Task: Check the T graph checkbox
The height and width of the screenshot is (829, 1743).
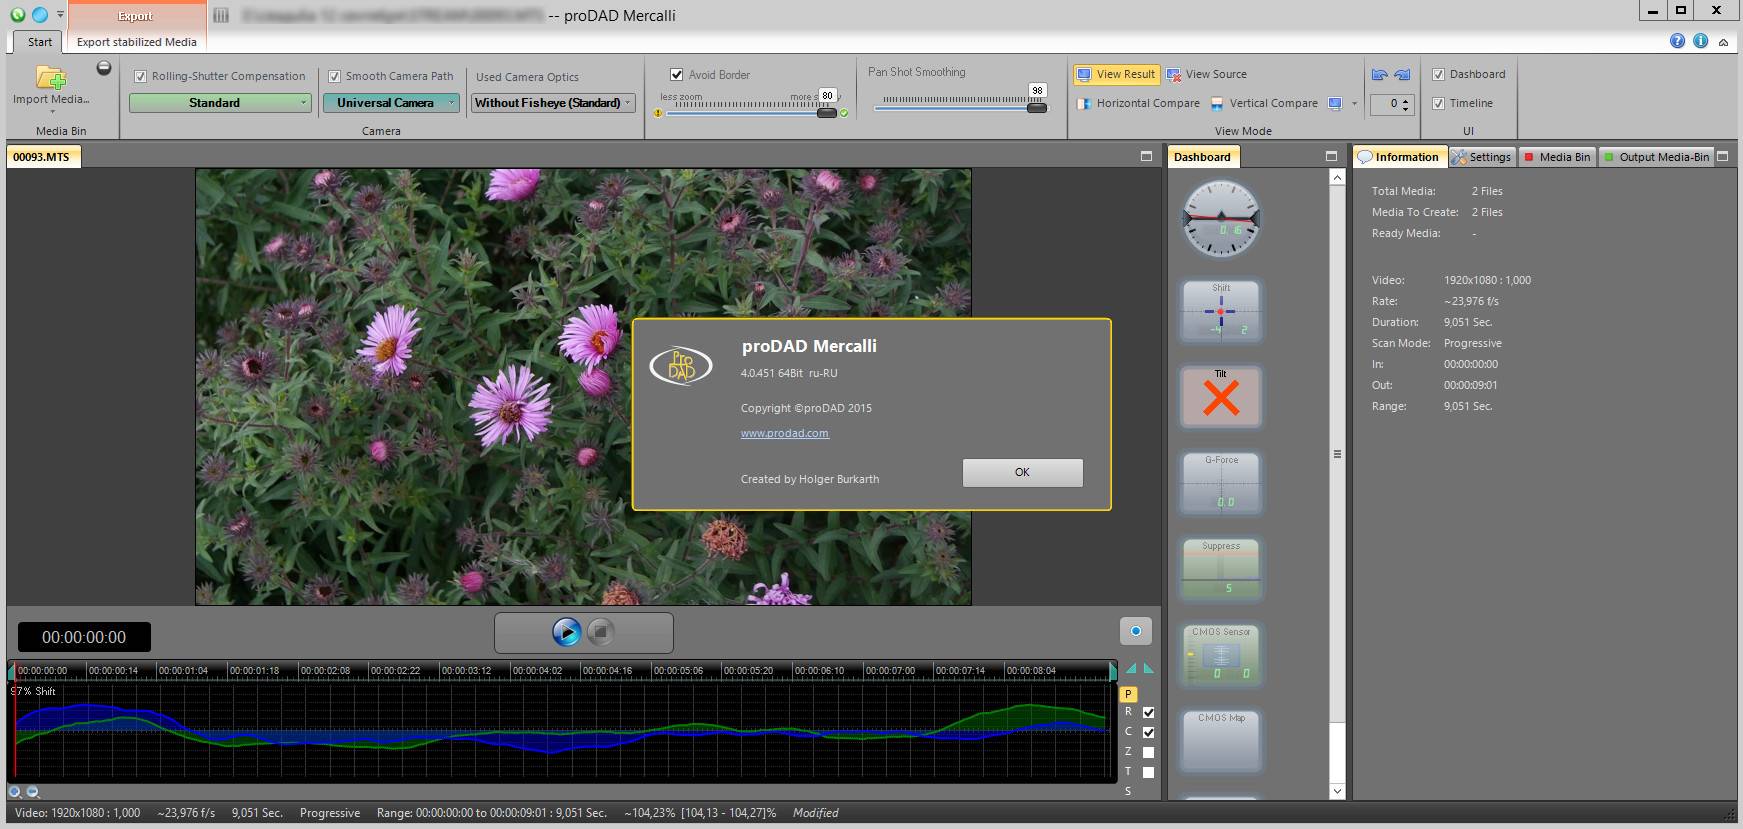Action: pos(1148,772)
